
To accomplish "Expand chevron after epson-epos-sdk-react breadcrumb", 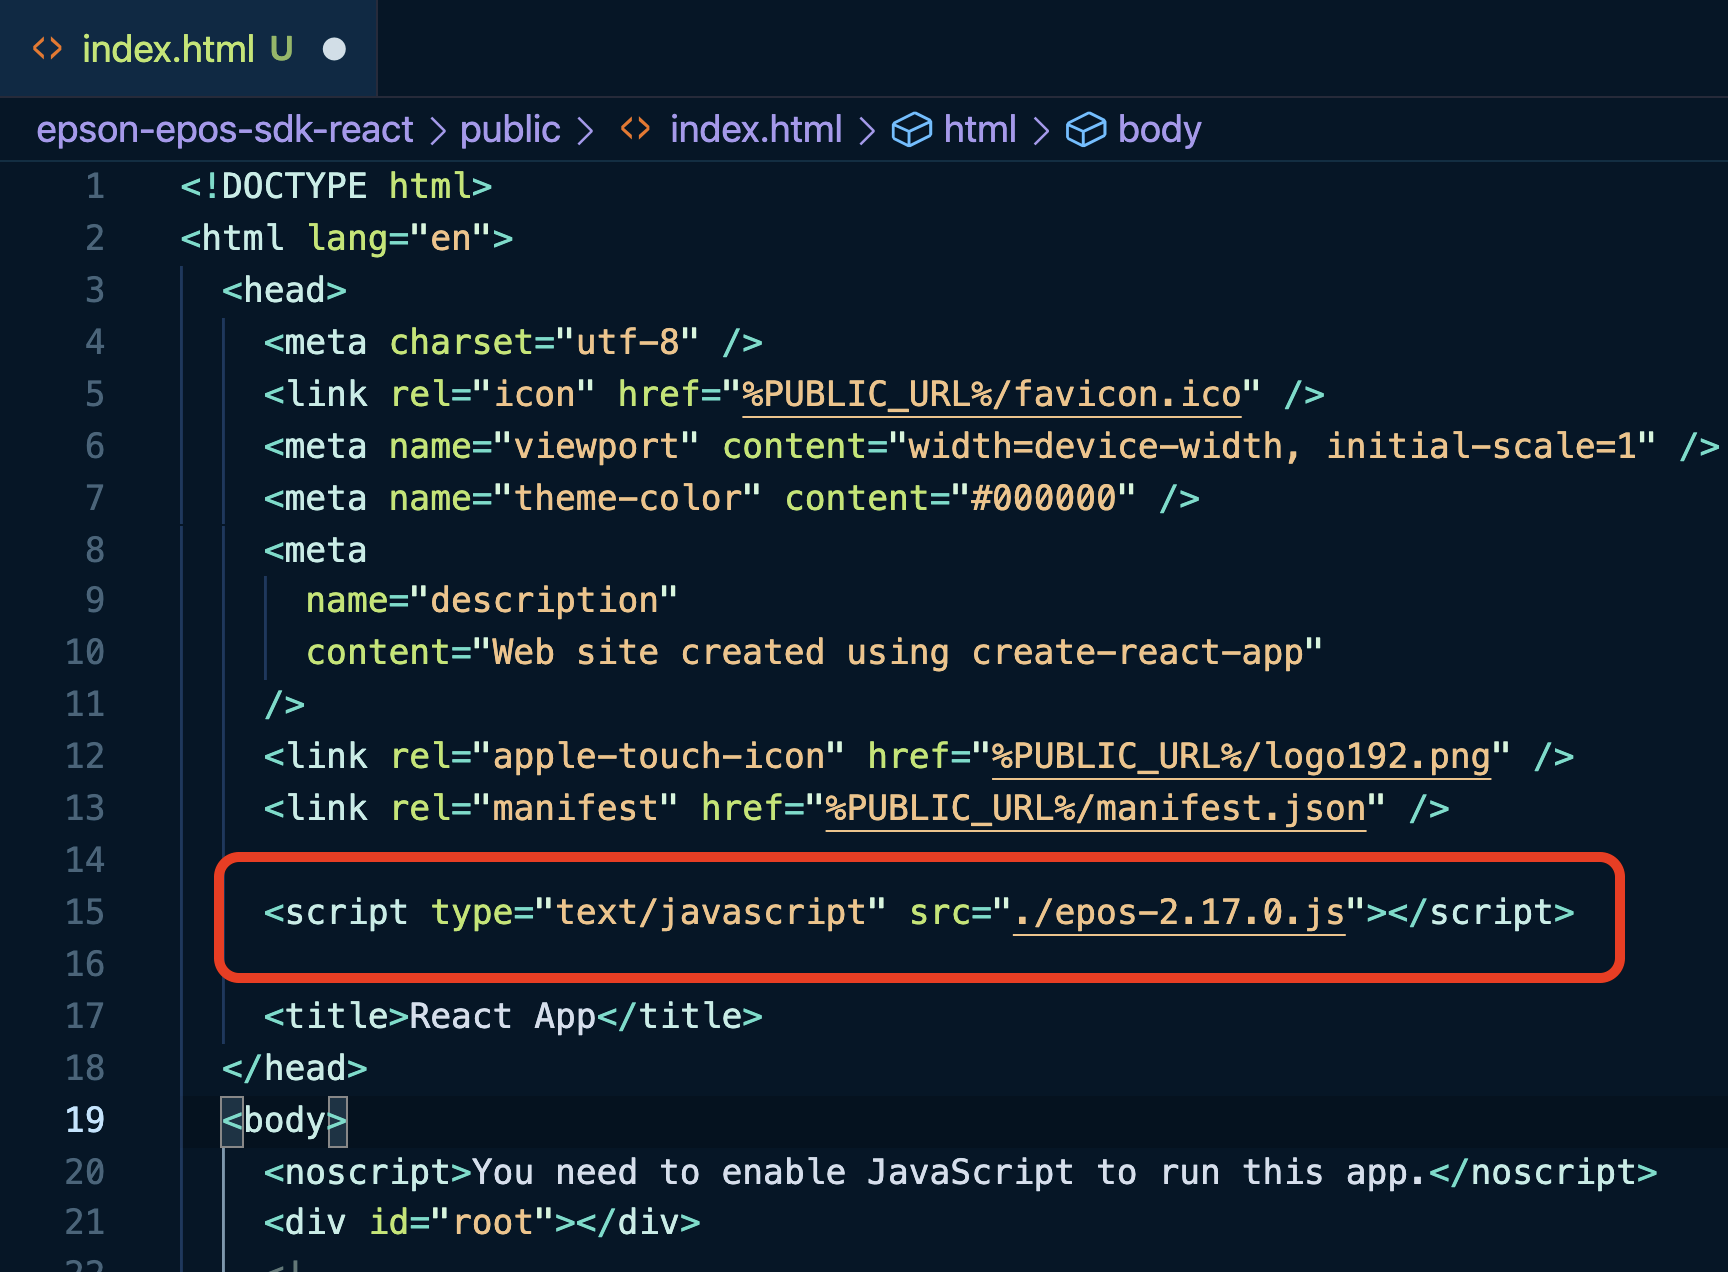I will point(438,130).
